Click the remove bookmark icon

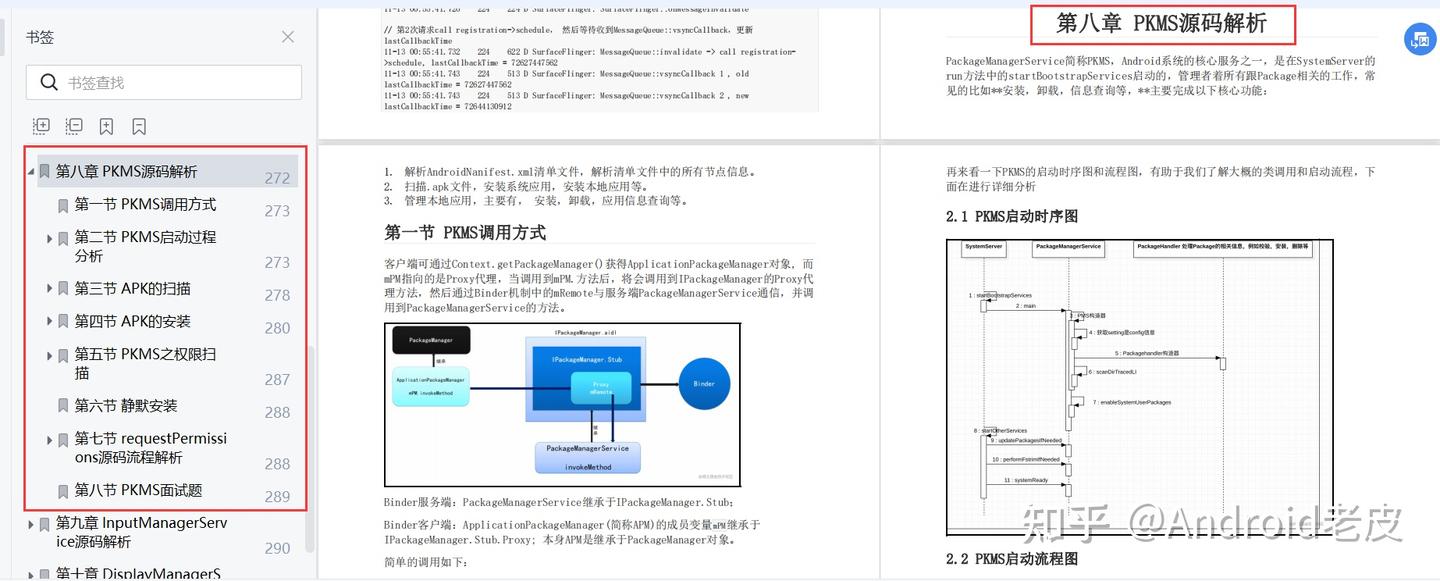click(x=137, y=126)
